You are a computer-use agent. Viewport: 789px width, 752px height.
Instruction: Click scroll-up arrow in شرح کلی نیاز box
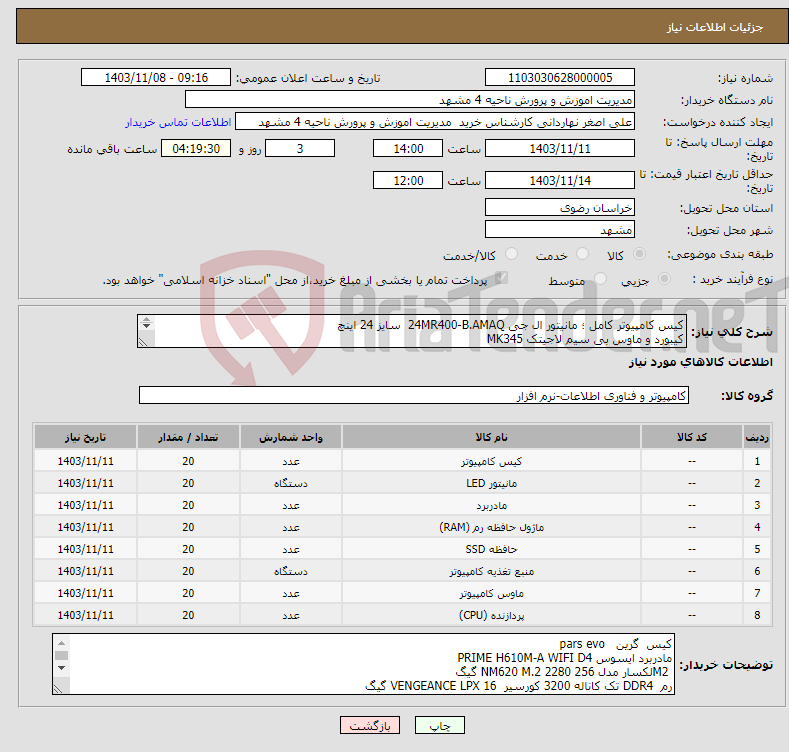[x=147, y=321]
